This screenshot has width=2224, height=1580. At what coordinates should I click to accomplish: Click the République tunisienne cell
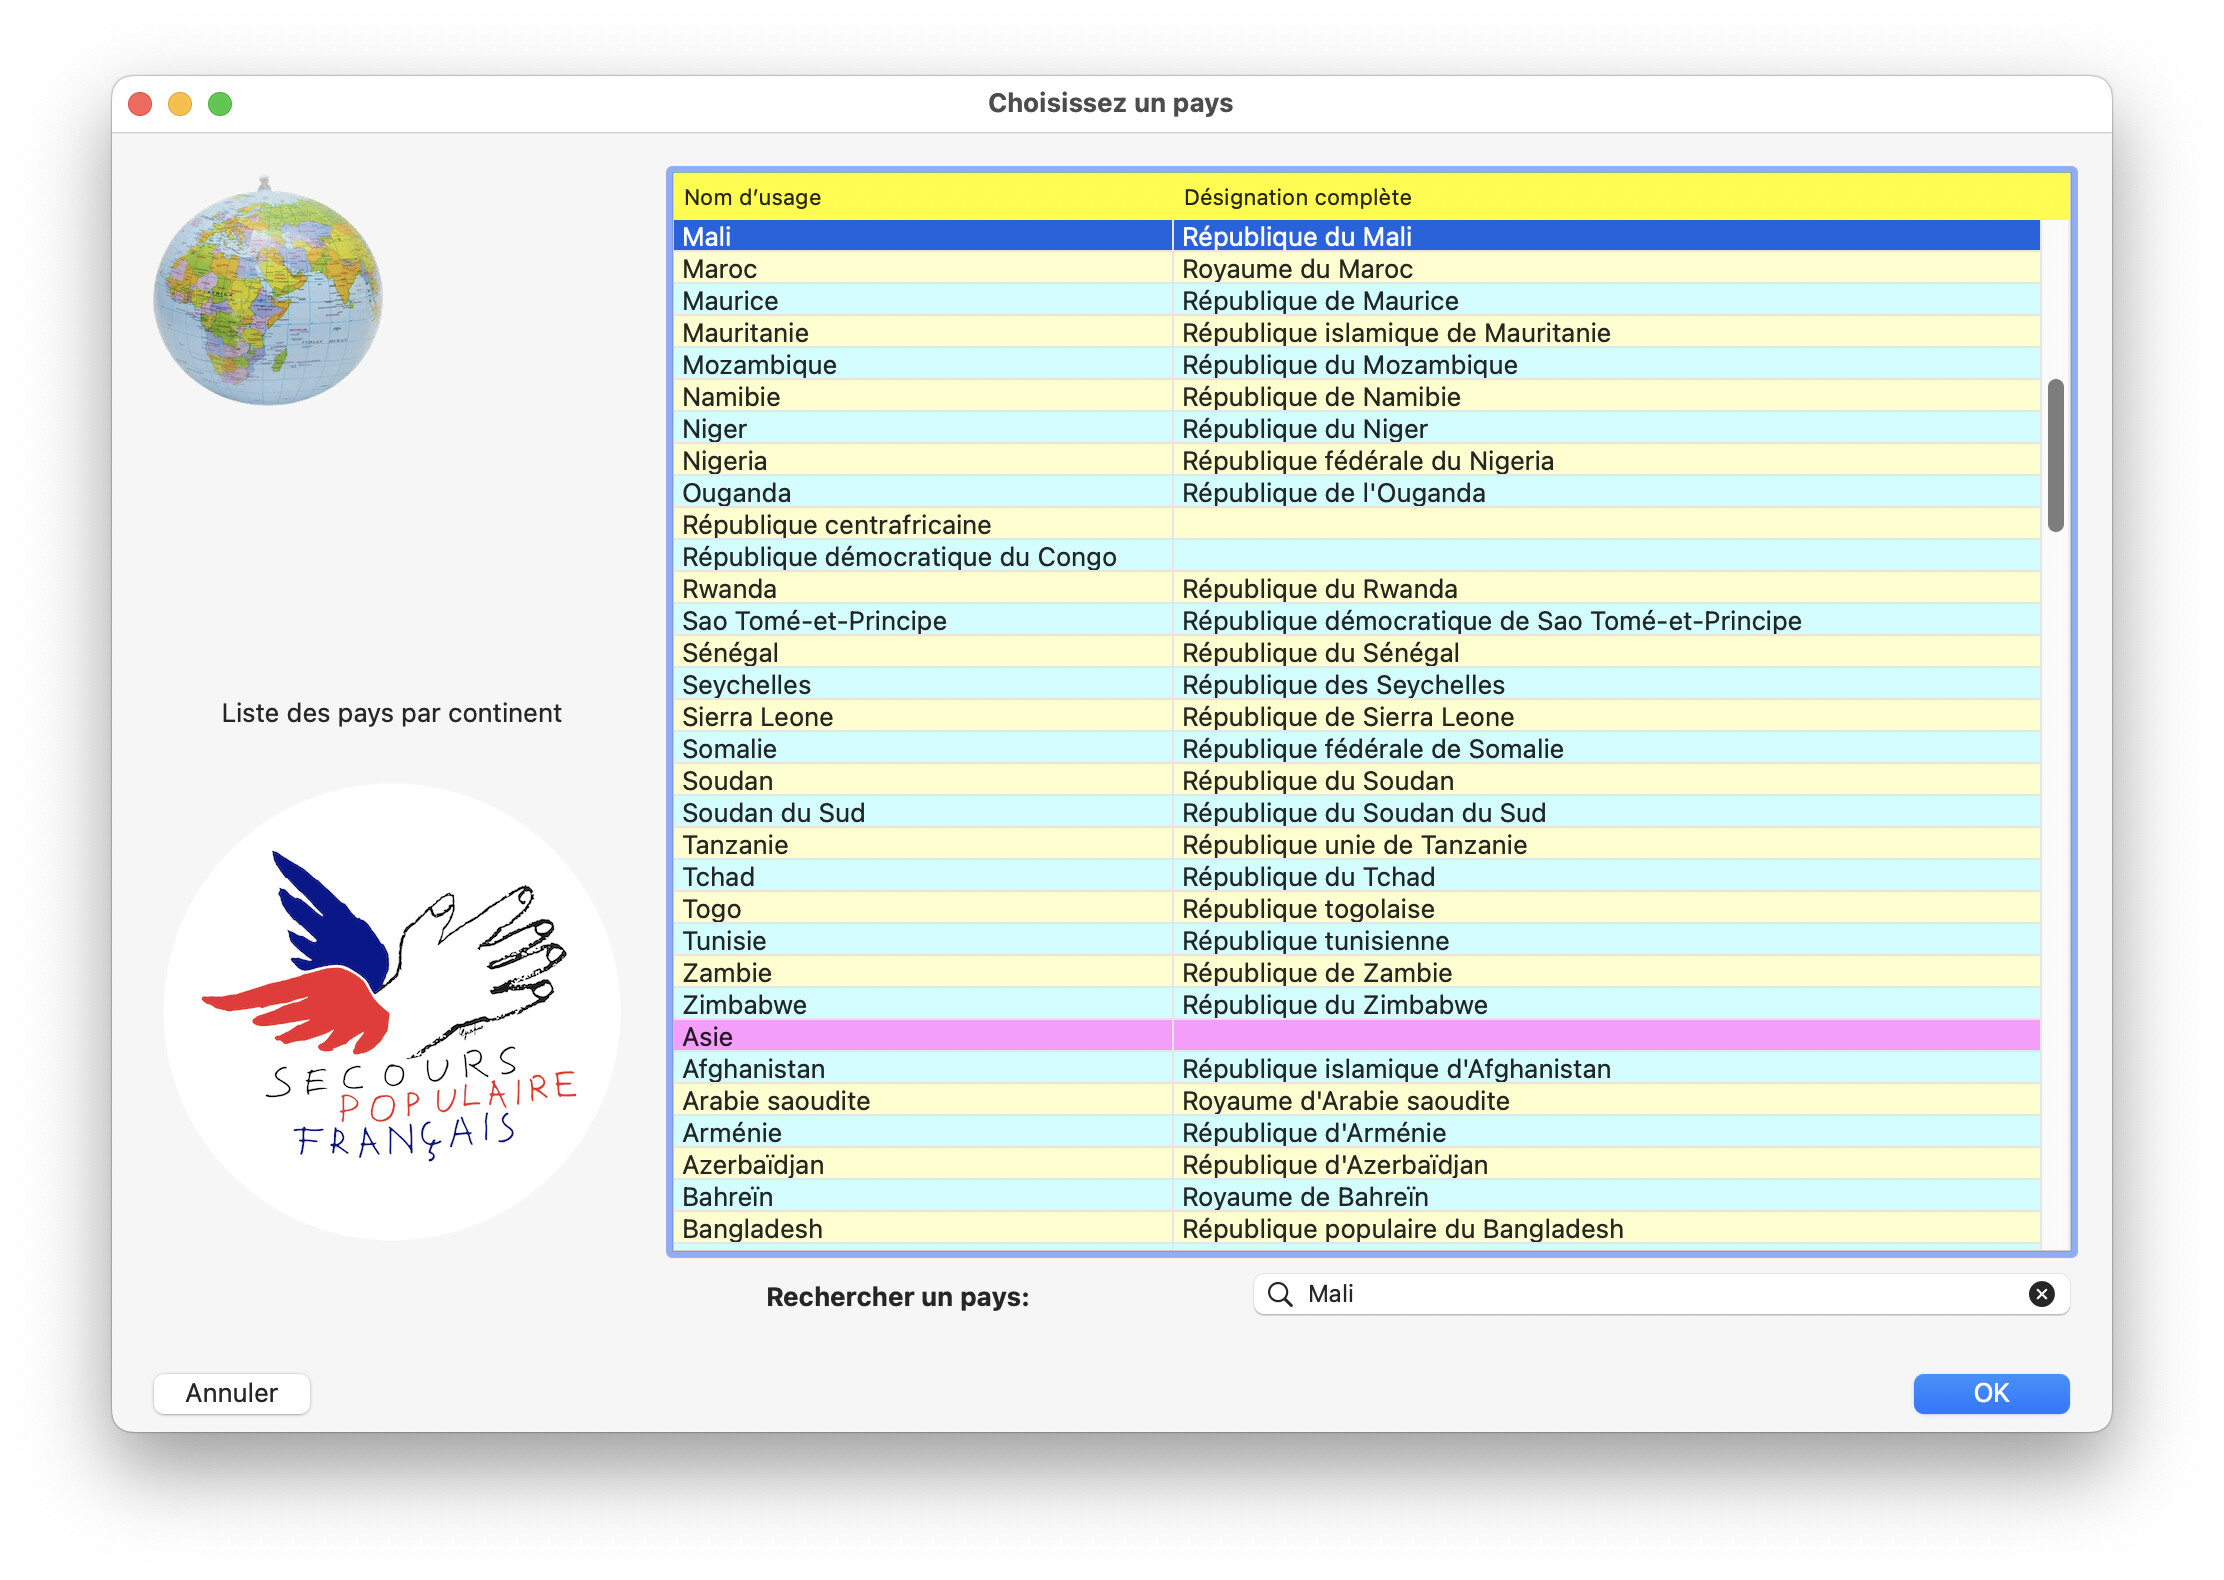[1607, 940]
